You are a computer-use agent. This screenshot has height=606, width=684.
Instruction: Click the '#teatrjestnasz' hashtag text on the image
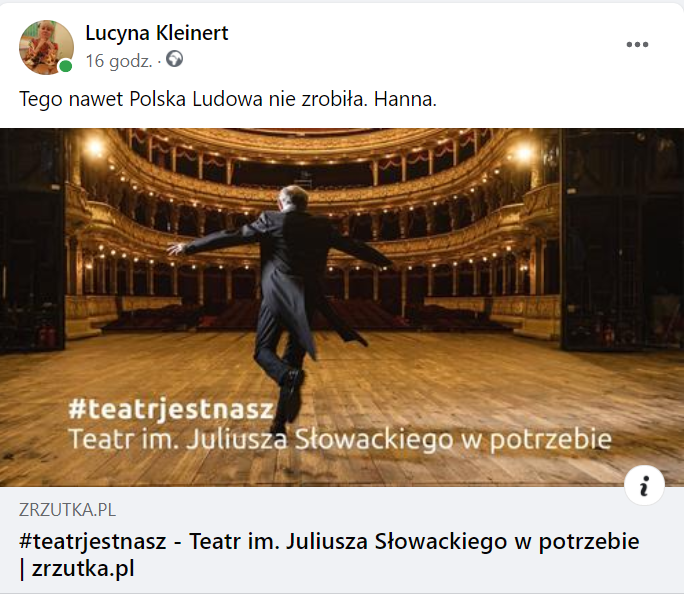click(x=171, y=410)
